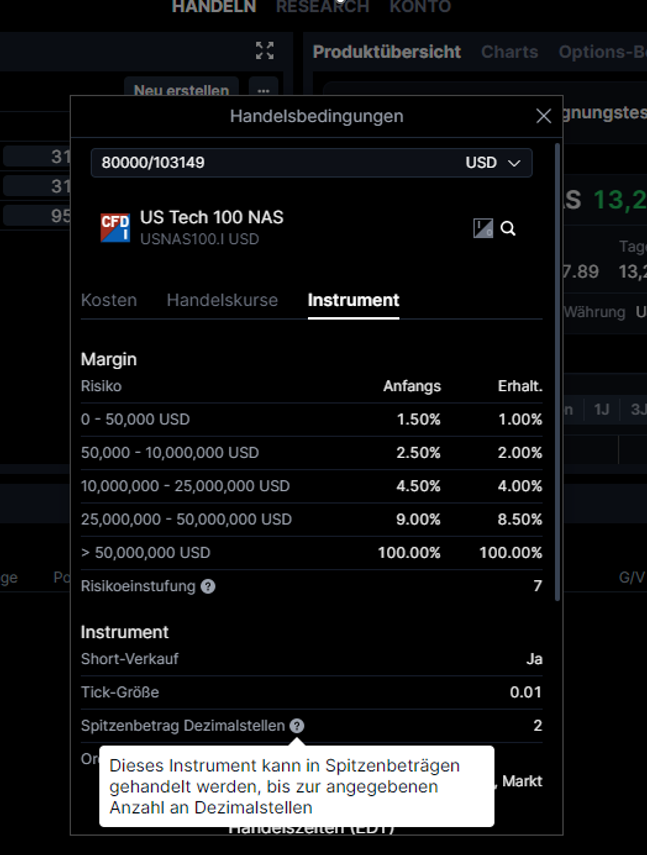Open the account 80000/103149 dropdown

coord(311,162)
